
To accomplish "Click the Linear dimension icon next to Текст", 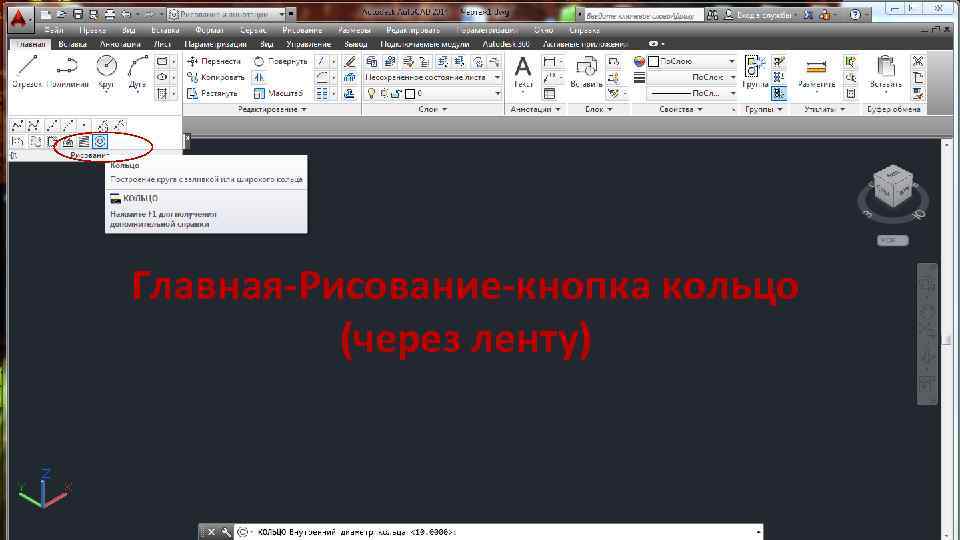I will coord(550,61).
